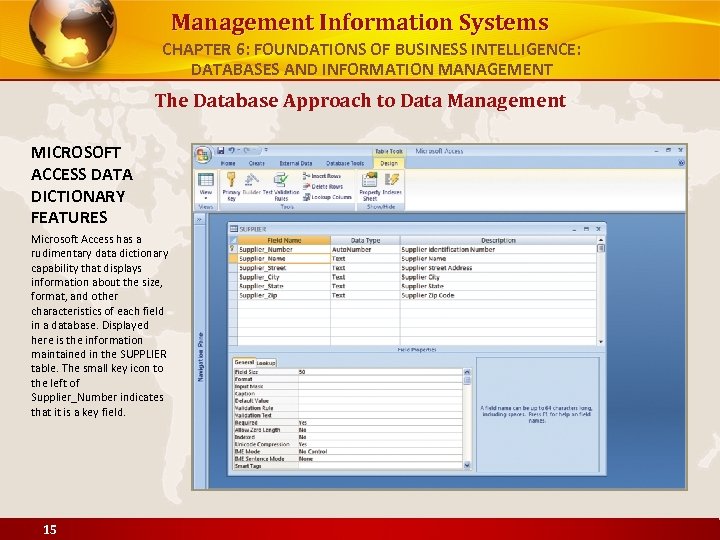Click the Validation Rule property field
Screen dimensions: 720x540
[380, 408]
